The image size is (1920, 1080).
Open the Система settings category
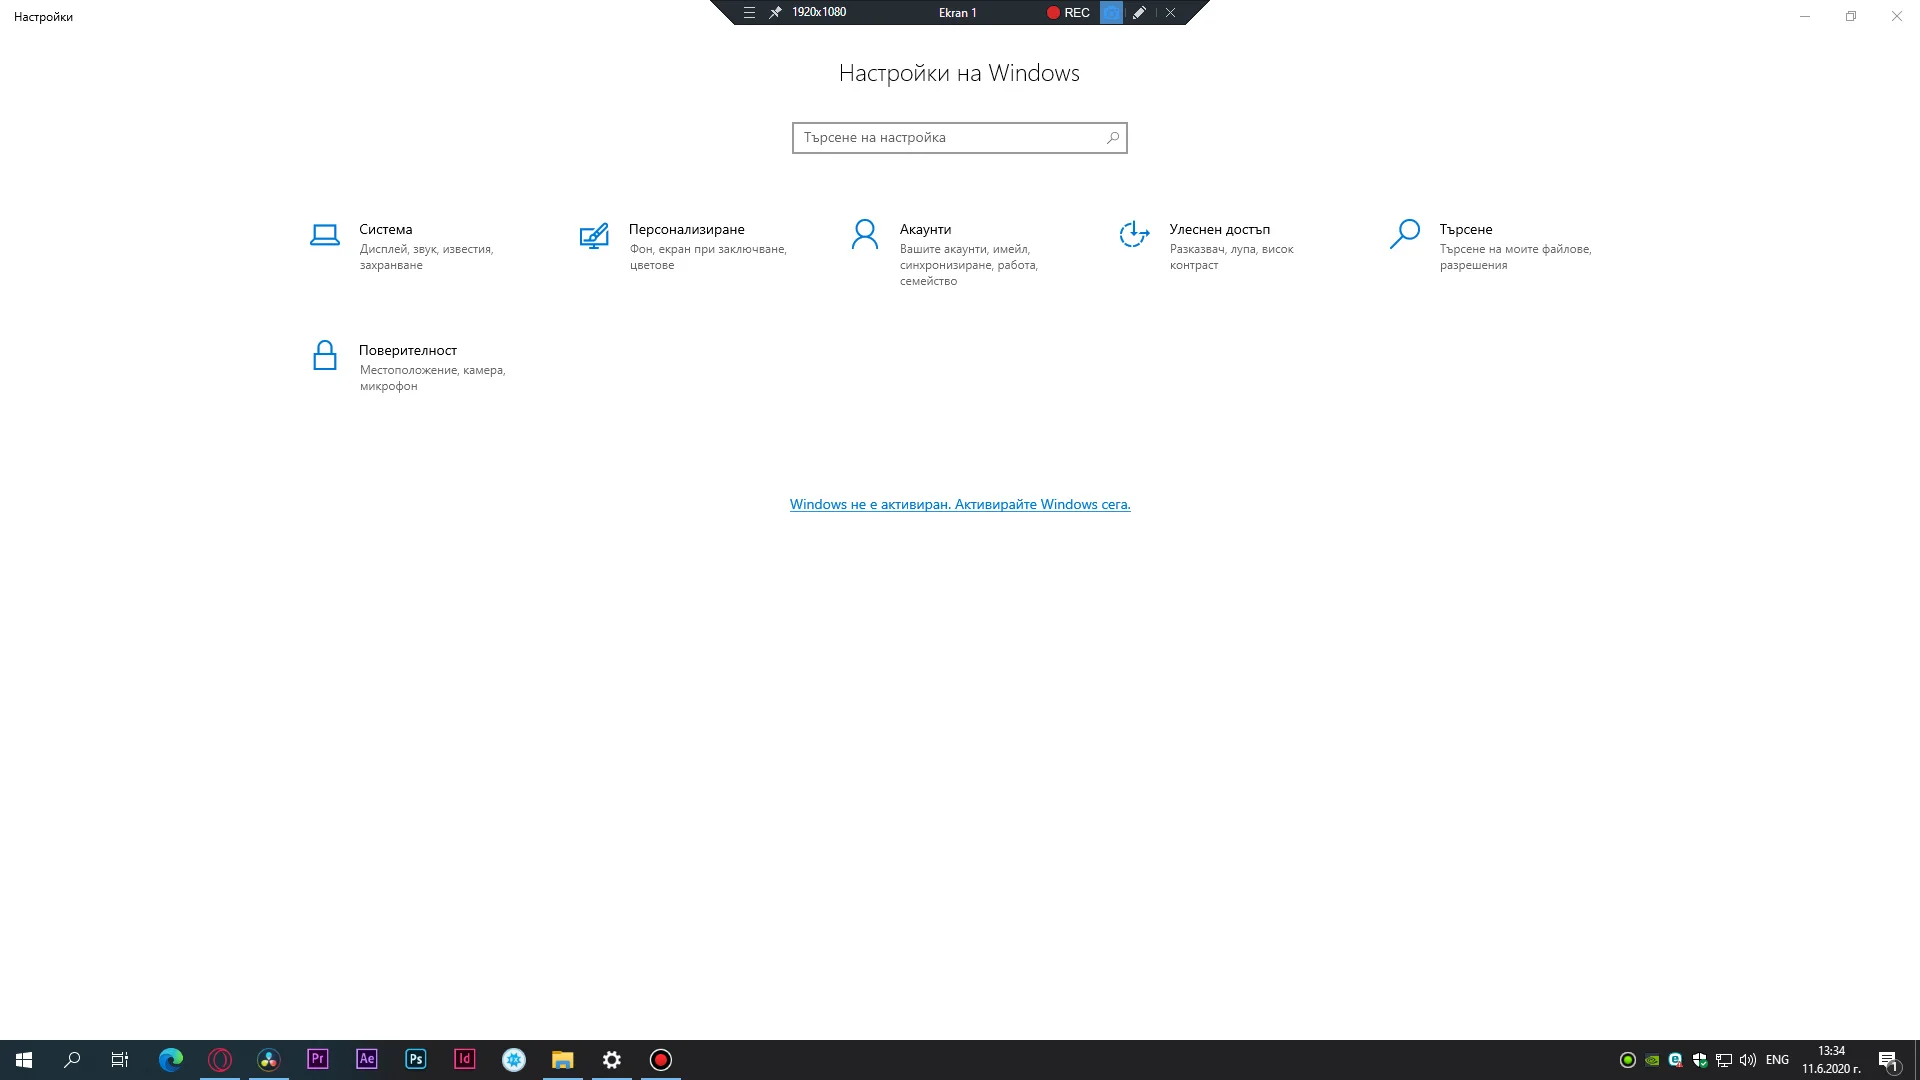[385, 229]
